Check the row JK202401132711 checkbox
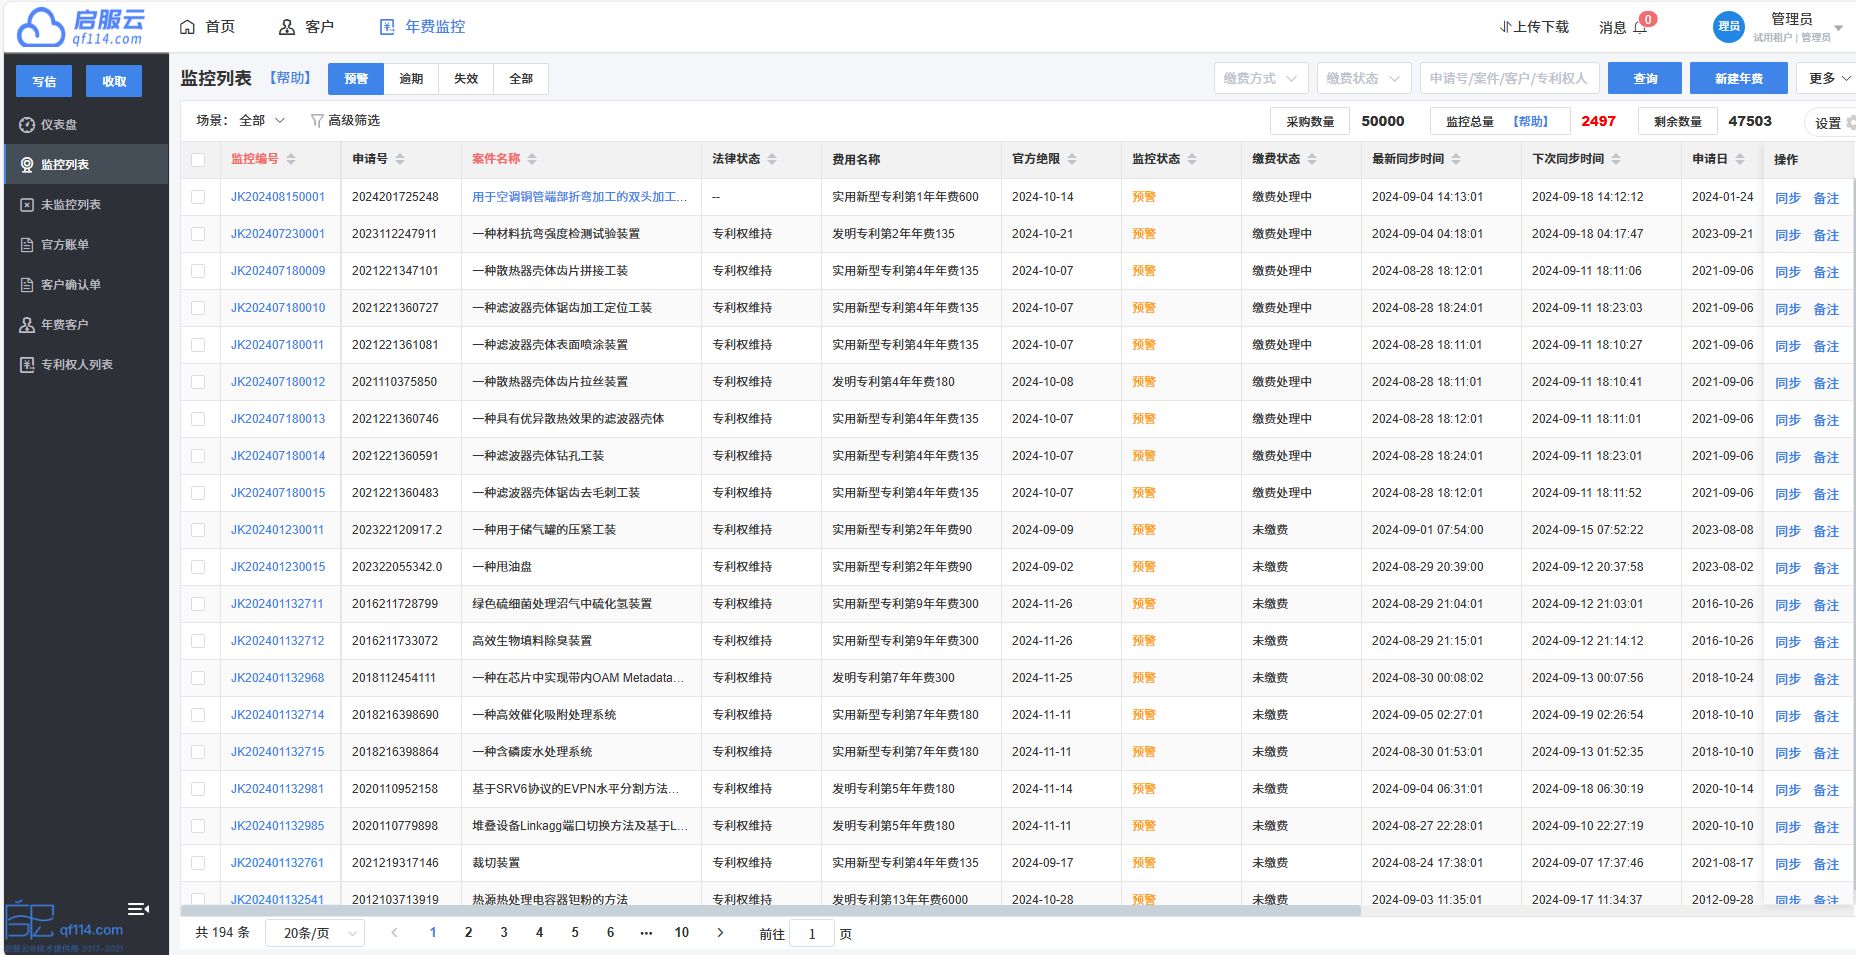Viewport: 1856px width, 955px height. pos(198,604)
